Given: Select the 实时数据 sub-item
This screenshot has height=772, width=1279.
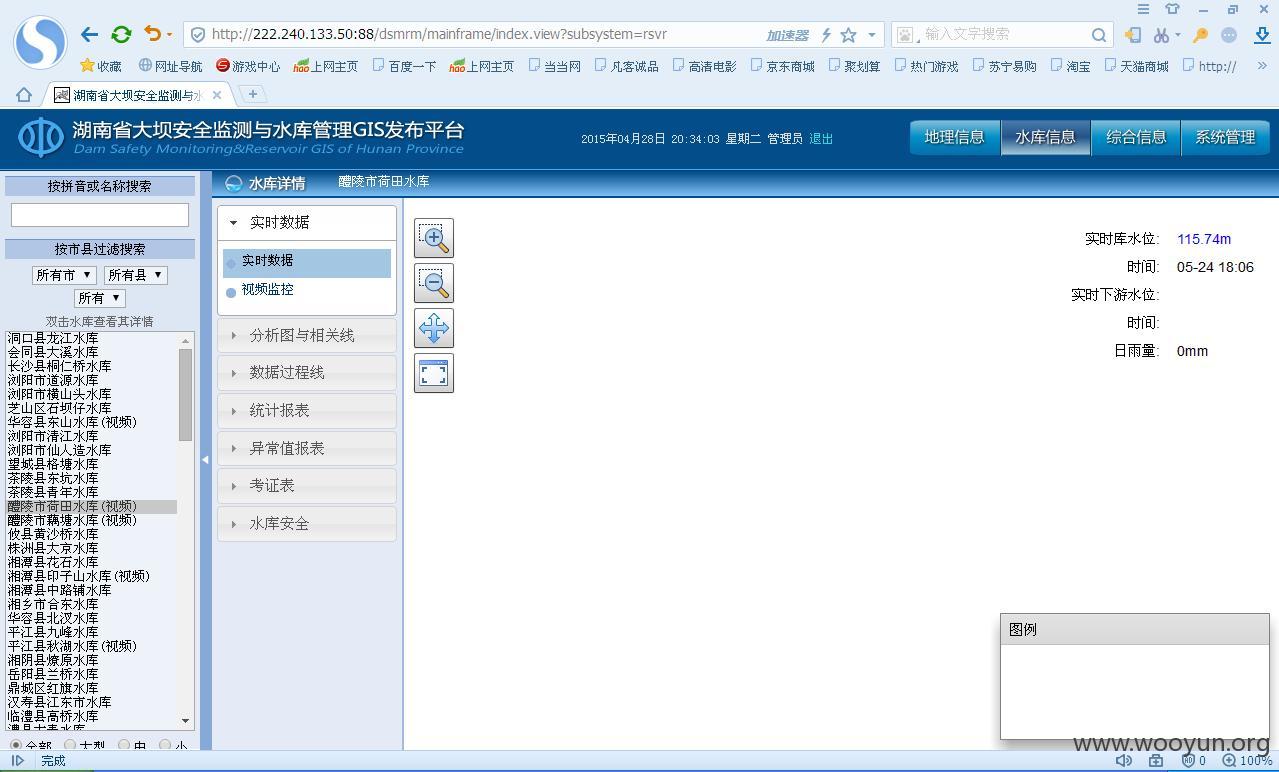Looking at the screenshot, I should pyautogui.click(x=307, y=262).
